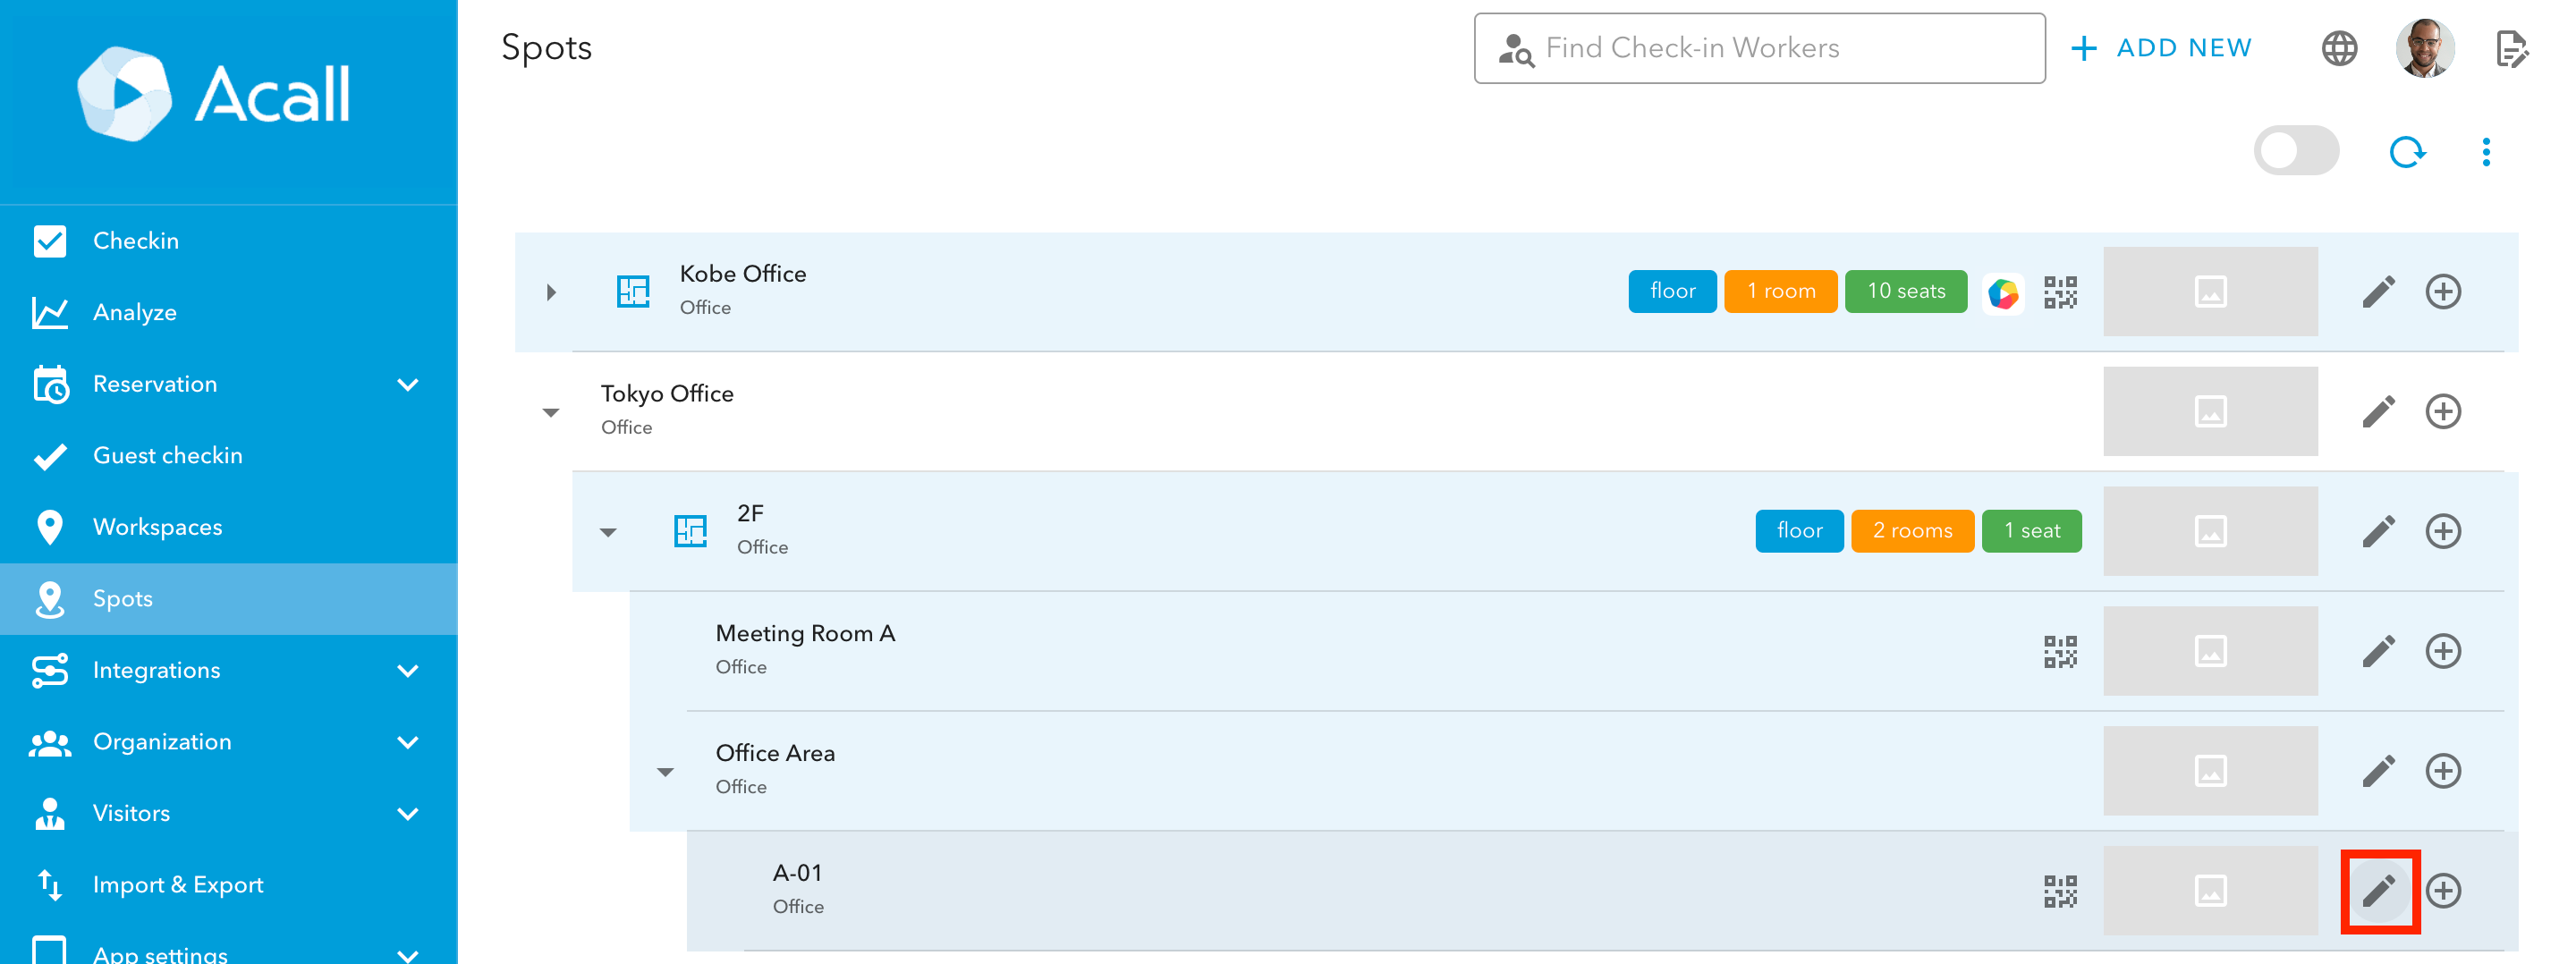Click the image placeholder for Kobe Office
This screenshot has height=964, width=2576.
point(2209,292)
